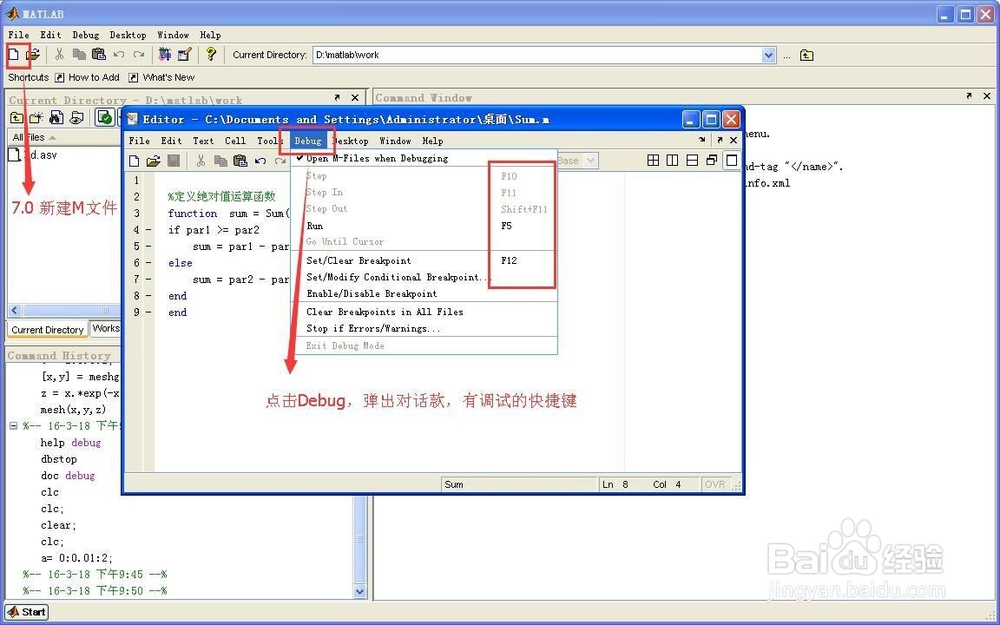Viewport: 1000px width, 625px height.
Task: Open Text menu in Editor
Action: coord(203,140)
